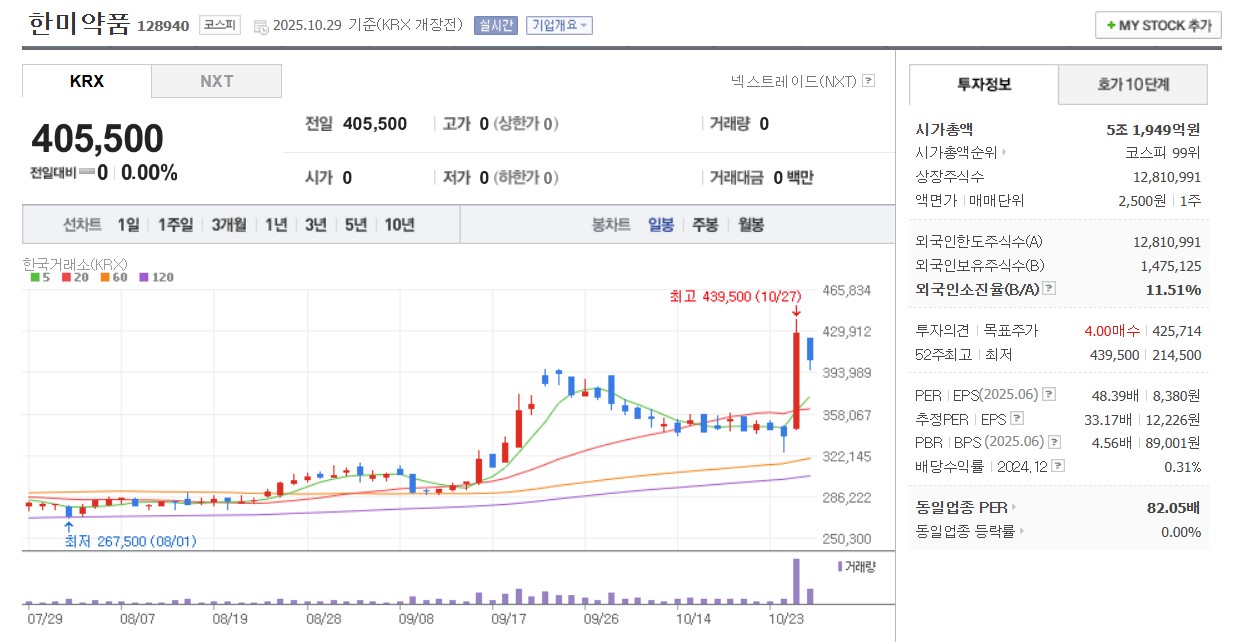The height and width of the screenshot is (642, 1251).
Task: Click the purple 거래량 legend icon
Action: 839,566
